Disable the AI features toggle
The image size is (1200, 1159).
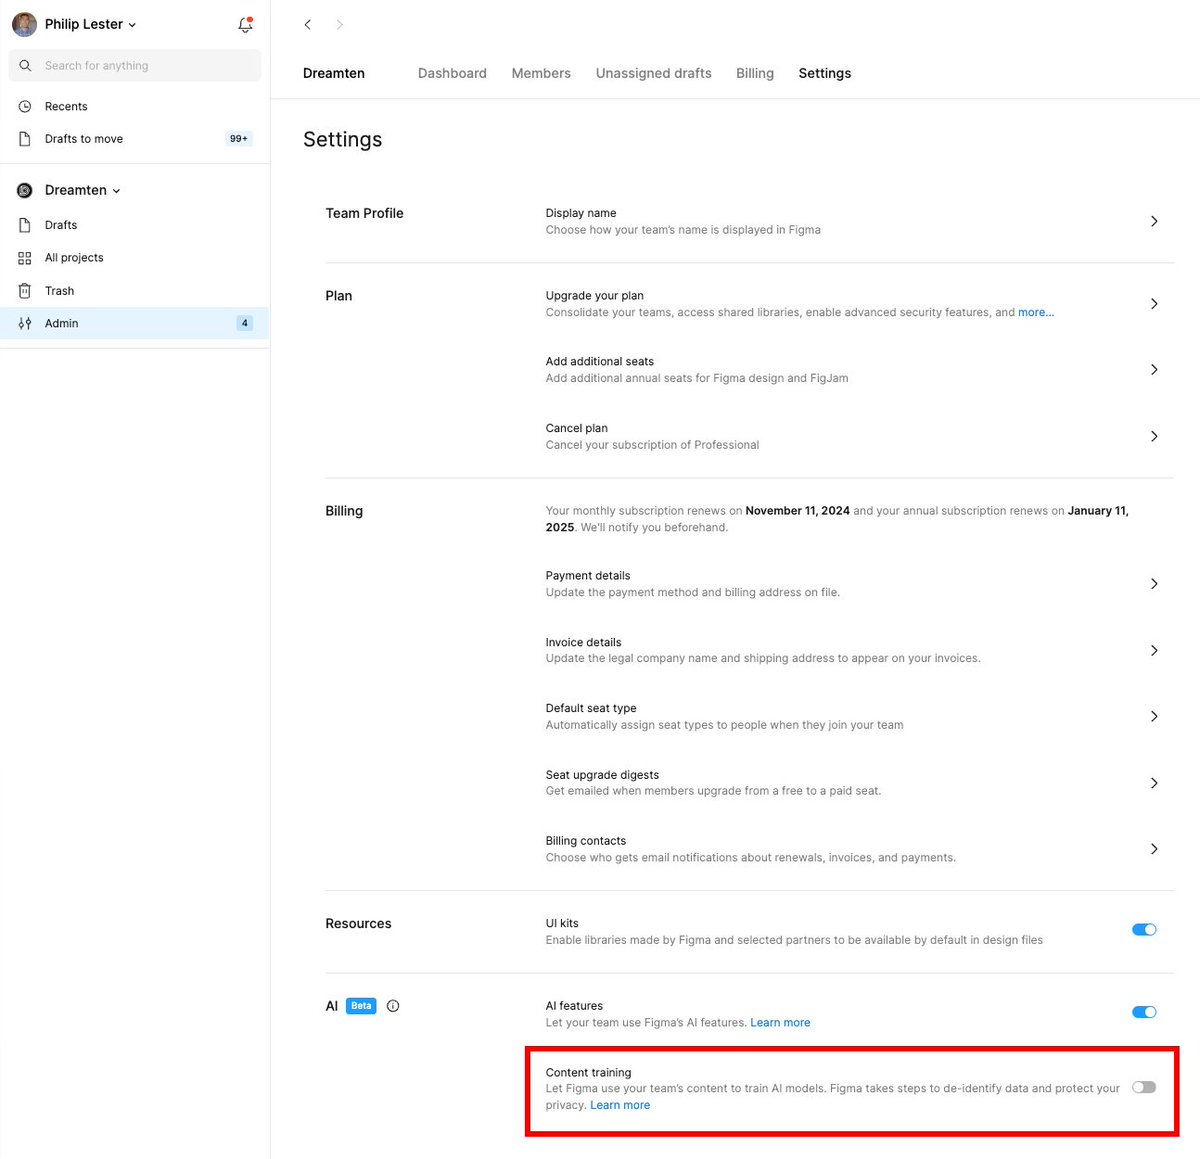(x=1144, y=1012)
